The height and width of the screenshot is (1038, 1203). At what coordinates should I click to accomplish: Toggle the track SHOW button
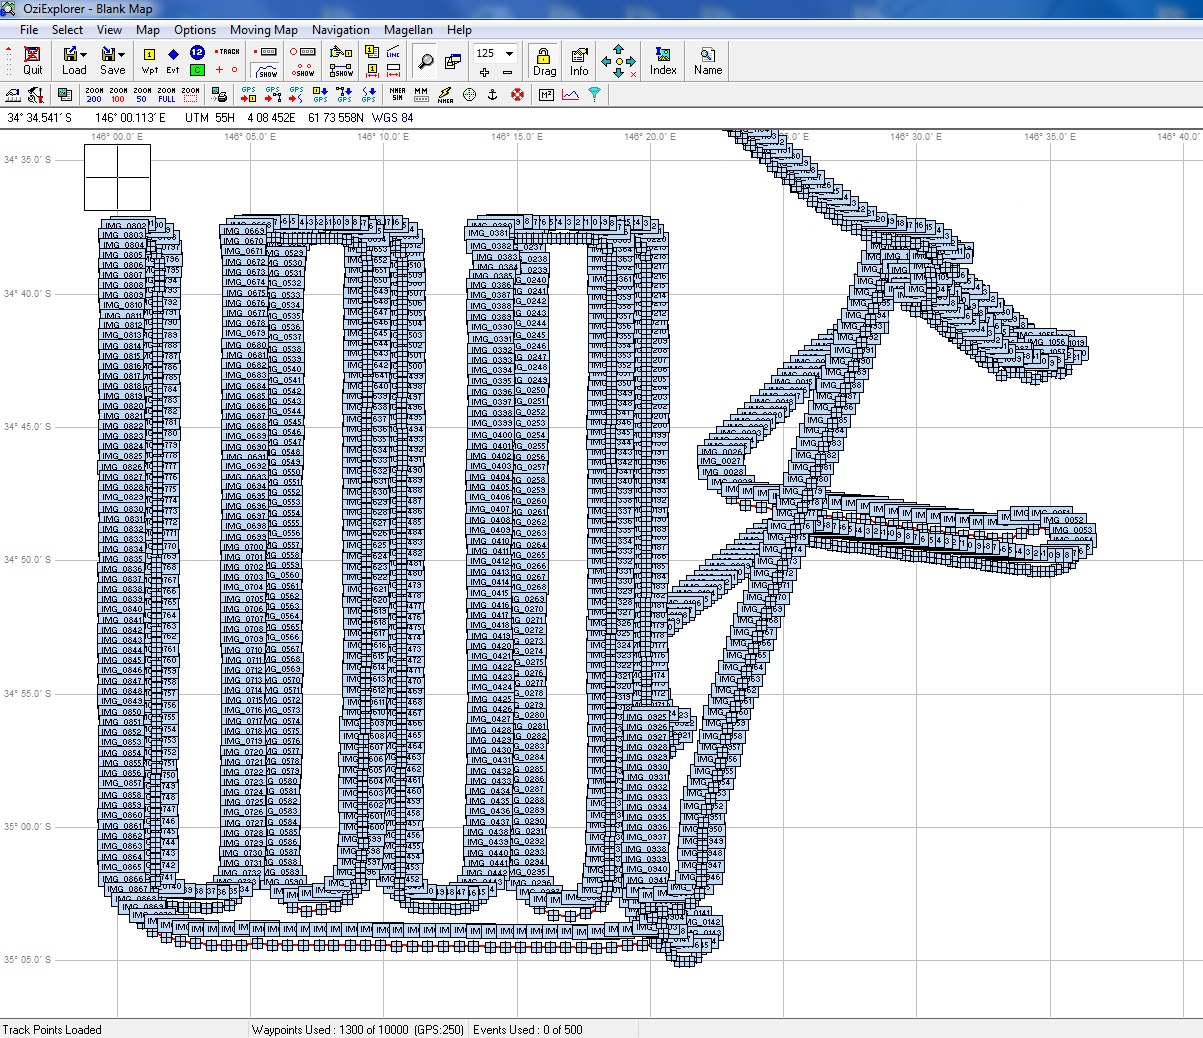pos(267,71)
